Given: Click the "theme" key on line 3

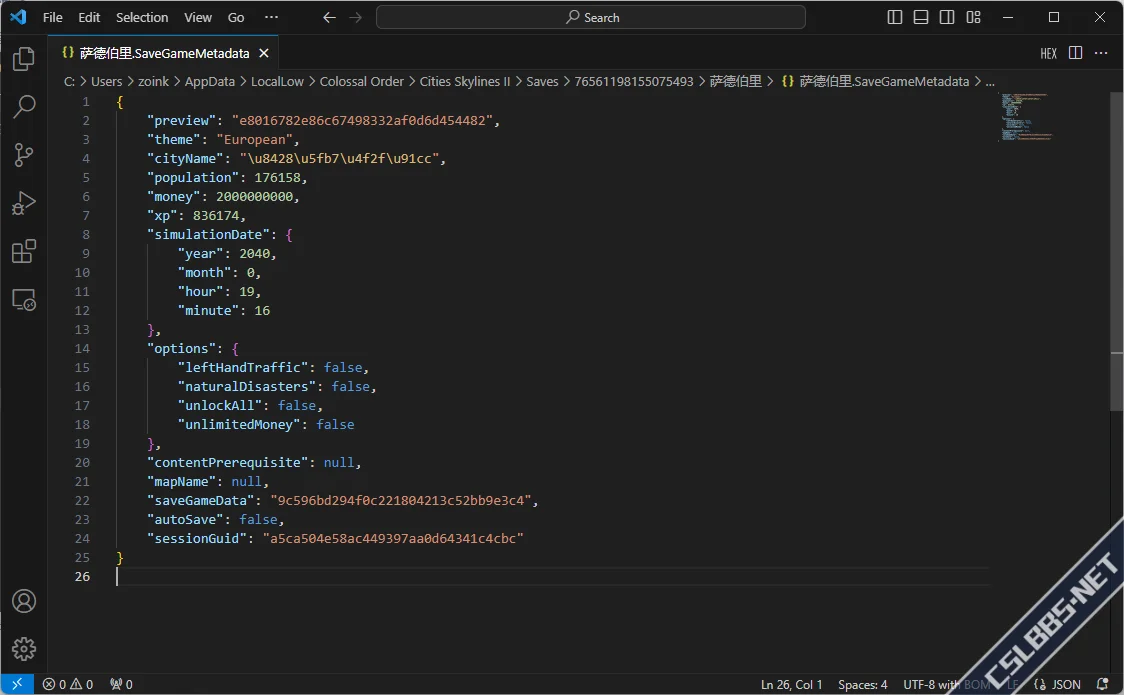Looking at the screenshot, I should coord(174,140).
